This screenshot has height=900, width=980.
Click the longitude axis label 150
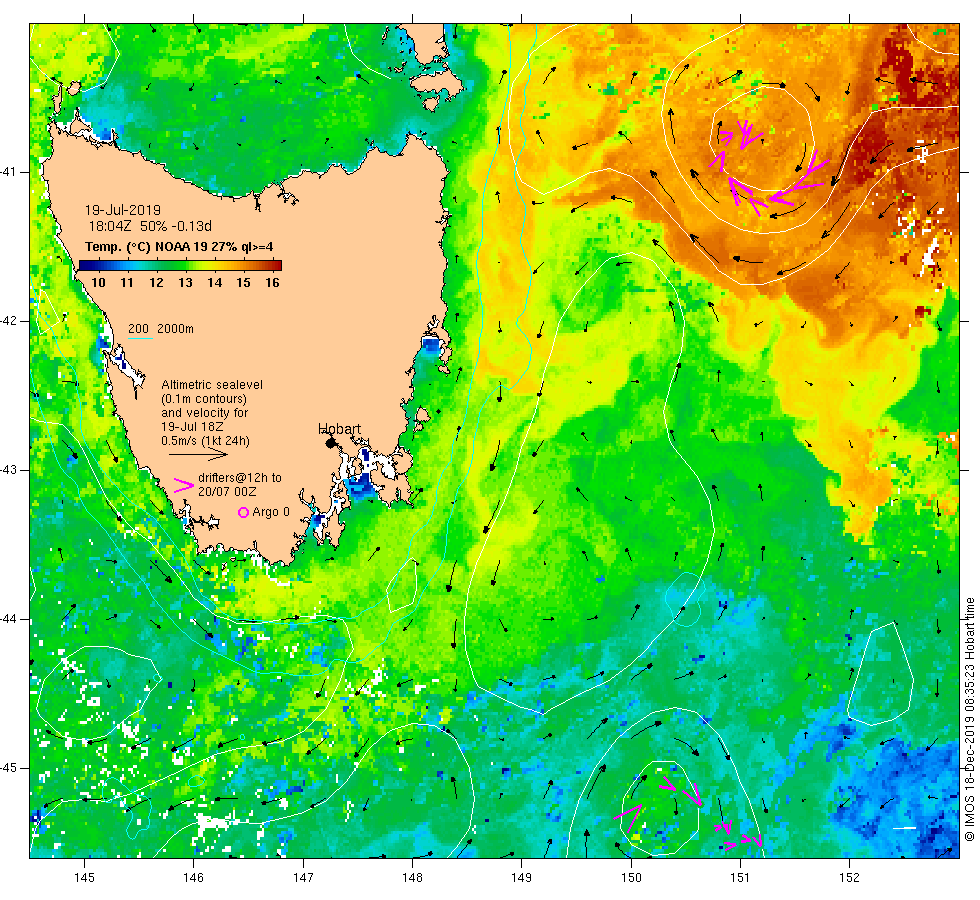pos(631,878)
